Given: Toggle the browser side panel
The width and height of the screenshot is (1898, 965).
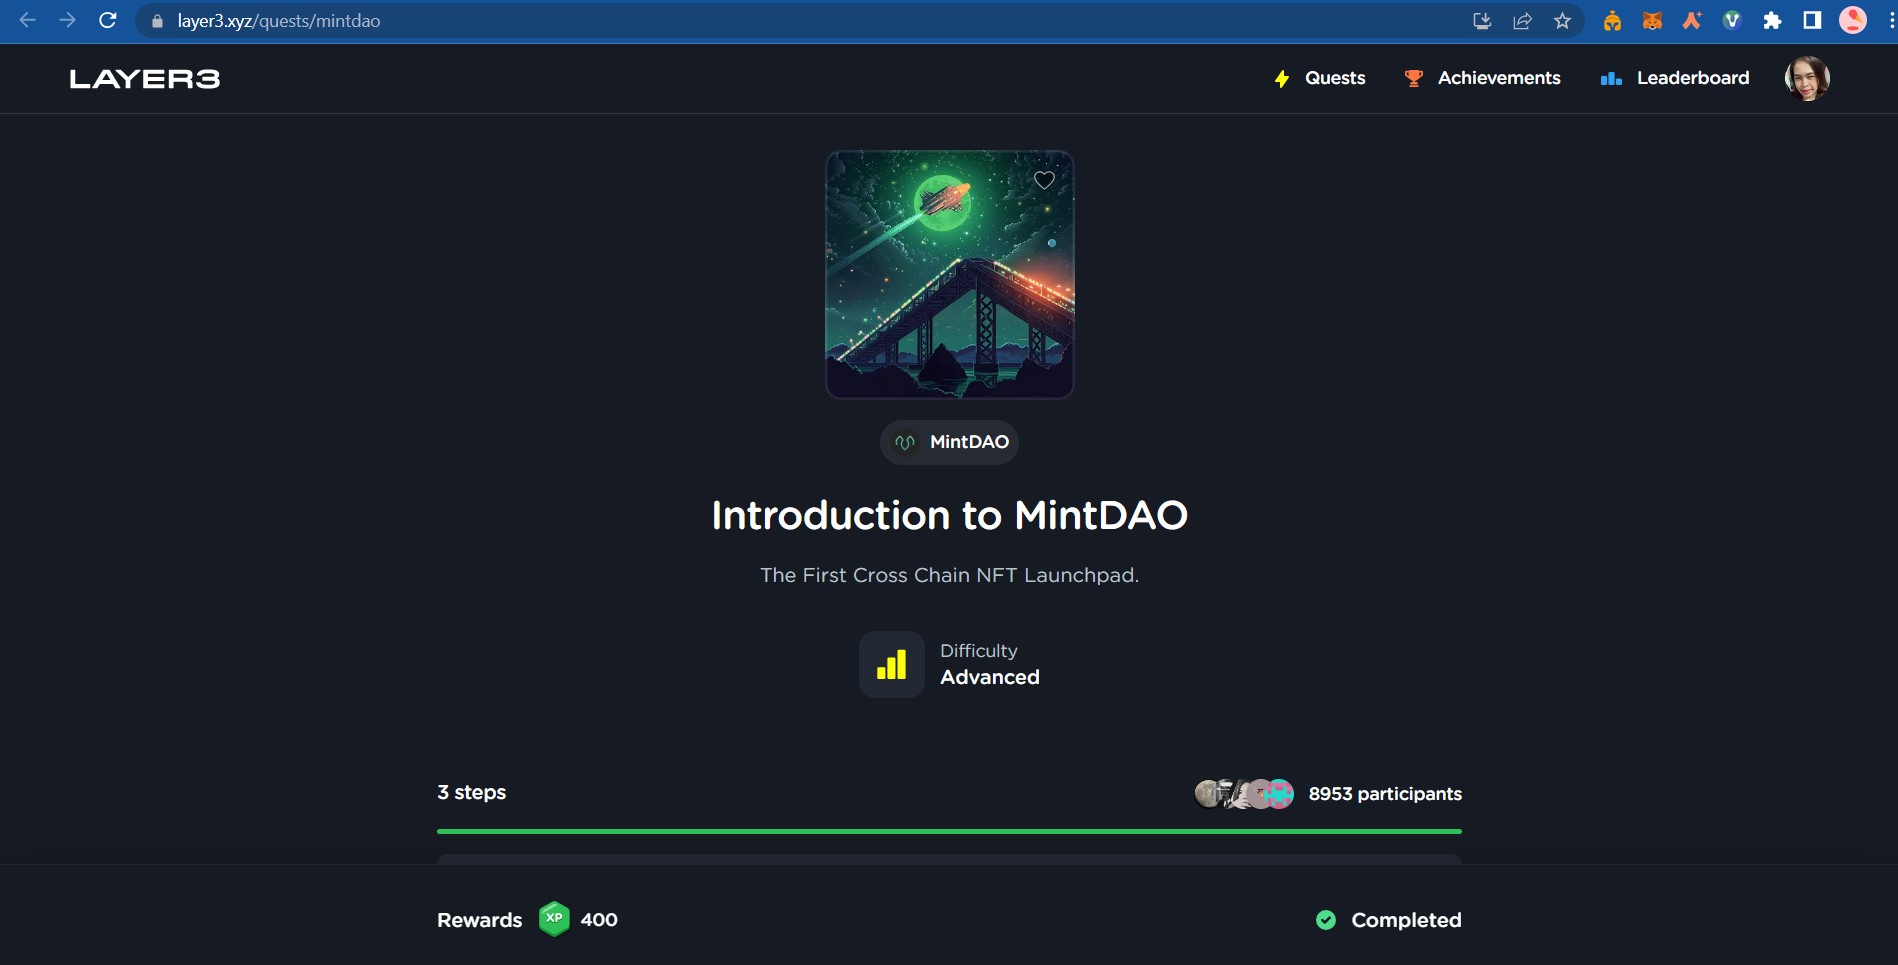Looking at the screenshot, I should tap(1812, 21).
